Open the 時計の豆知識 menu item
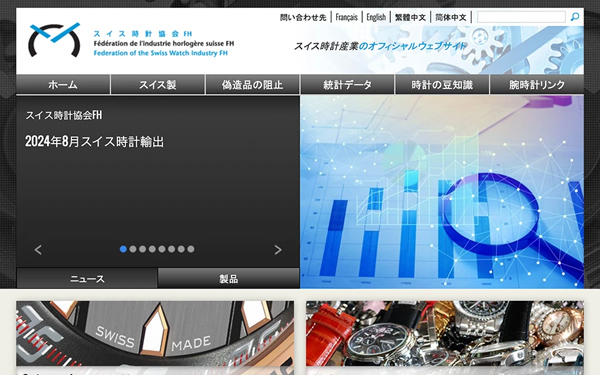Screen dimensions: 600x375 pyautogui.click(x=442, y=85)
